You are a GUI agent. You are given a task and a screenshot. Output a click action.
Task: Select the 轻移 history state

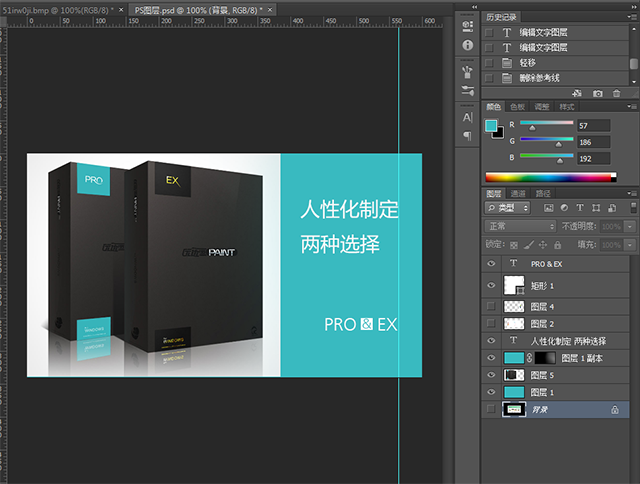[x=530, y=62]
